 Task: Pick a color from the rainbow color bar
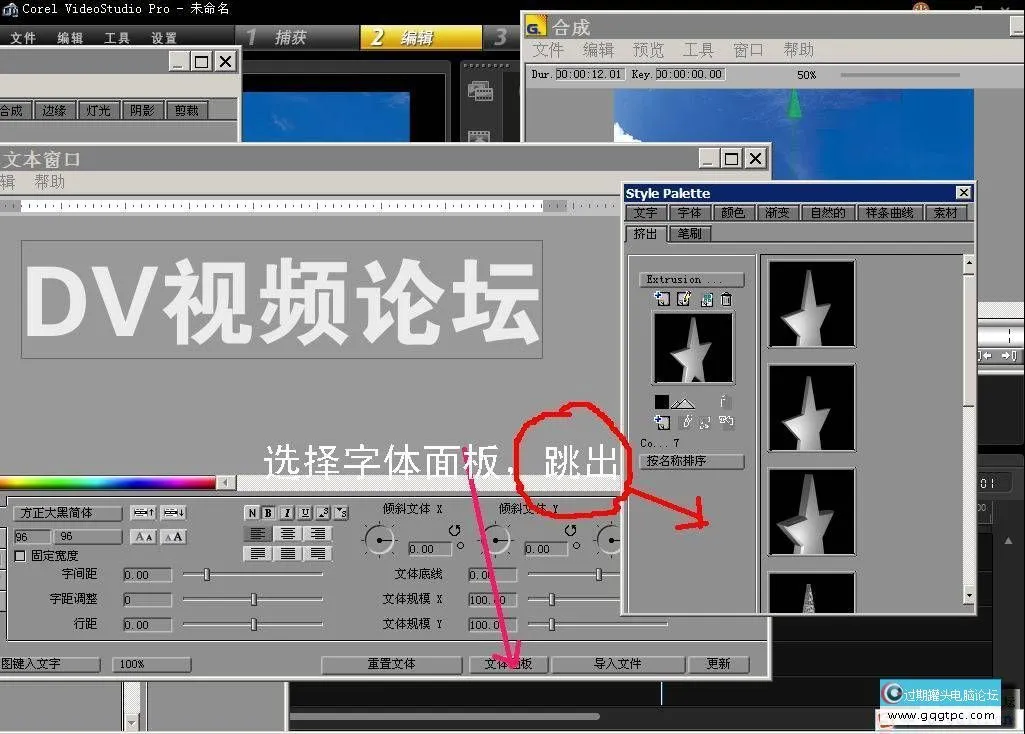tap(110, 480)
